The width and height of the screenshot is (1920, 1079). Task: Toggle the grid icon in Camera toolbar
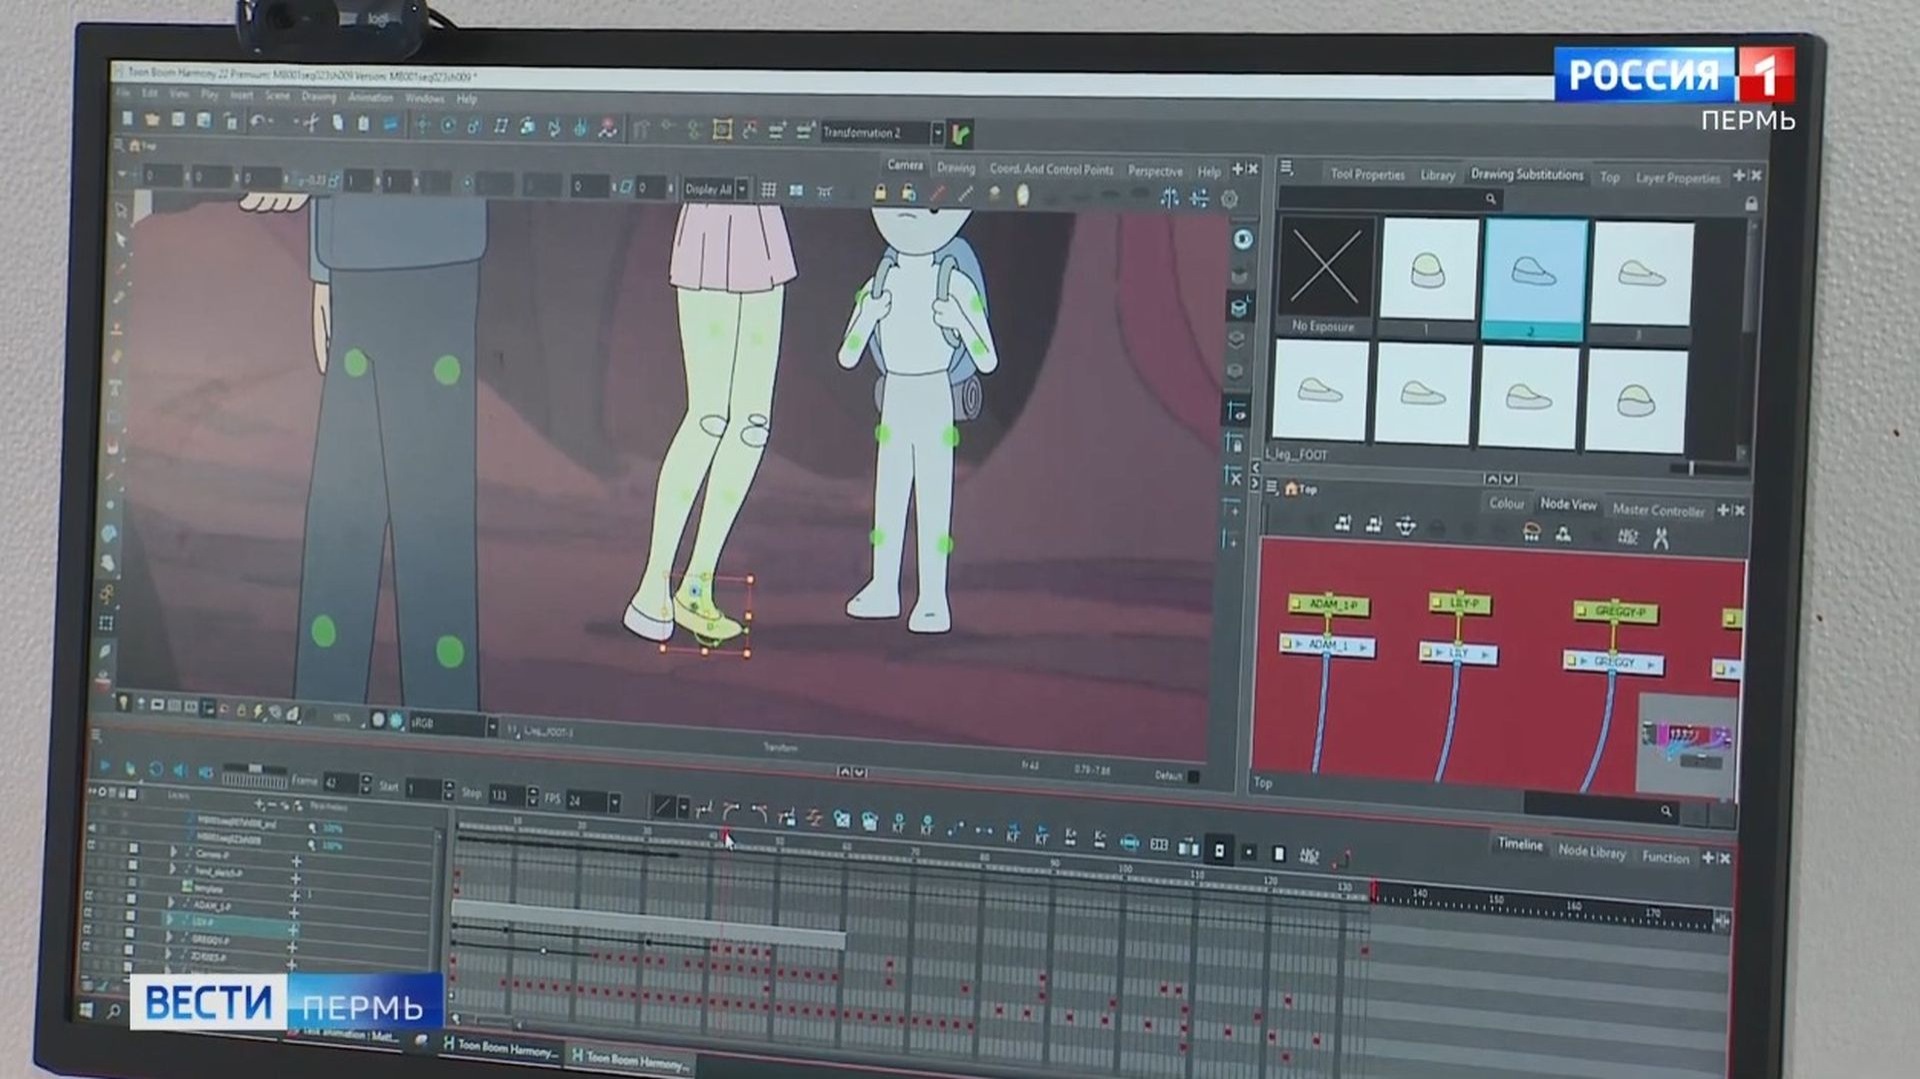click(768, 190)
